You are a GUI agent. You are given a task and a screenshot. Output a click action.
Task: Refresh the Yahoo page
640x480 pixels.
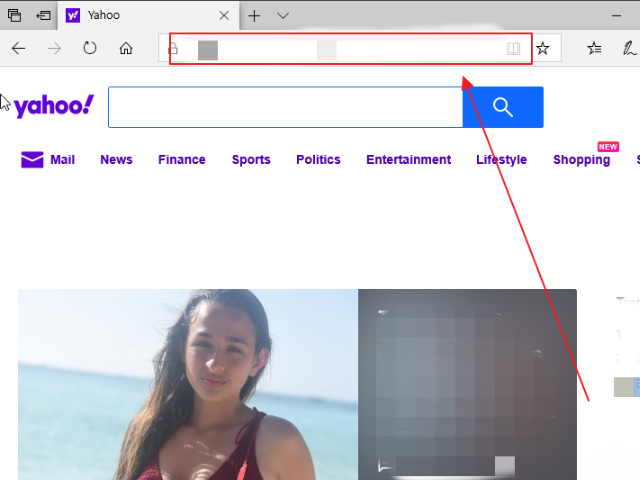[x=90, y=48]
